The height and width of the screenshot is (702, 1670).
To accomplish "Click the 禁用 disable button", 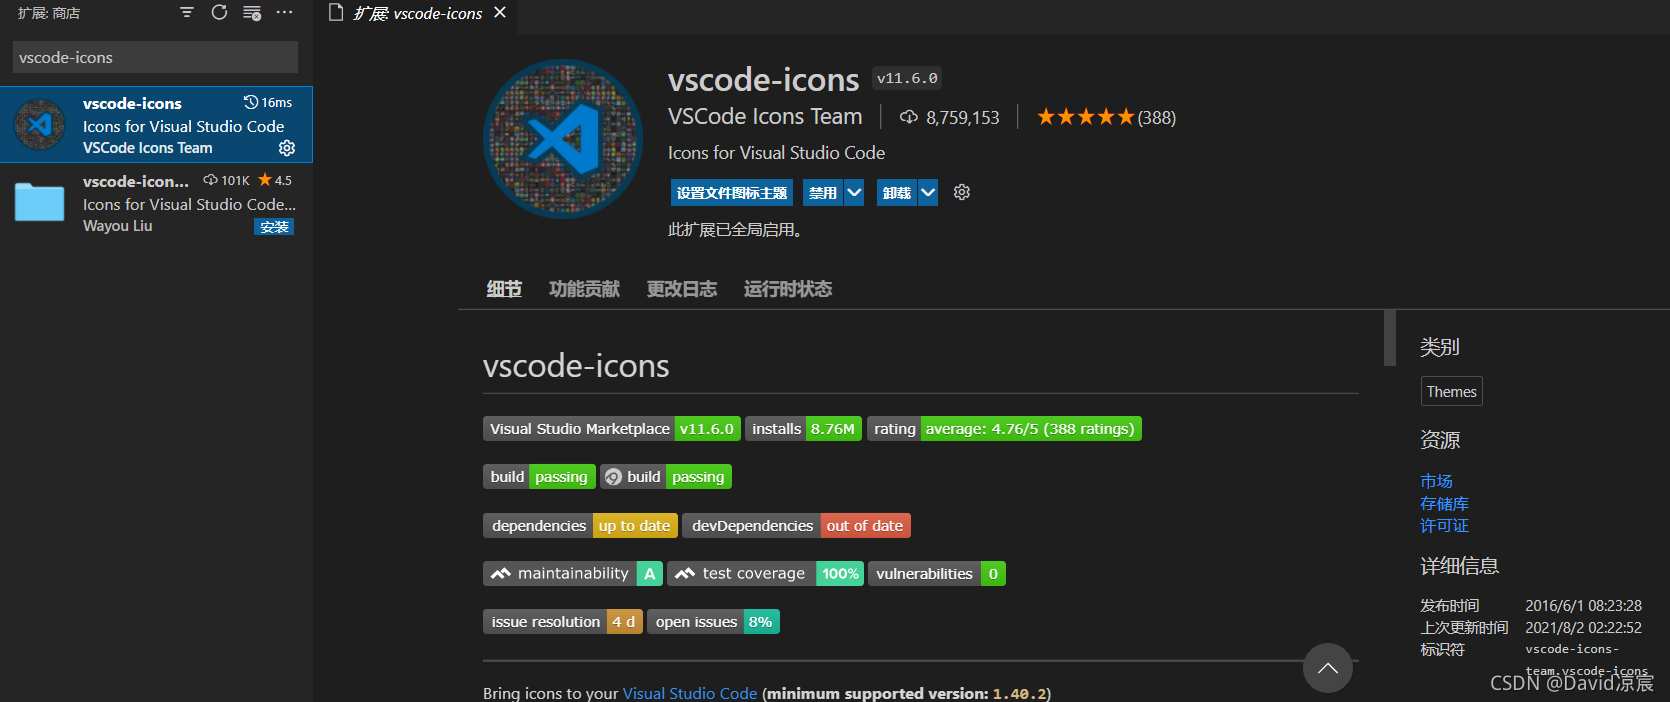I will click(823, 193).
